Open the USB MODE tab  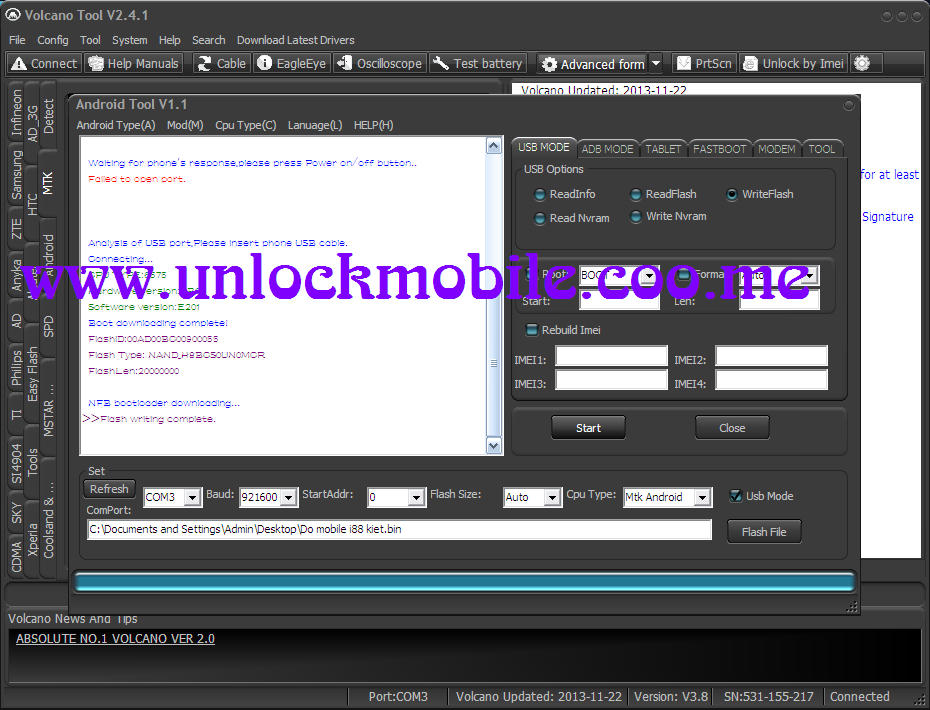[x=543, y=147]
